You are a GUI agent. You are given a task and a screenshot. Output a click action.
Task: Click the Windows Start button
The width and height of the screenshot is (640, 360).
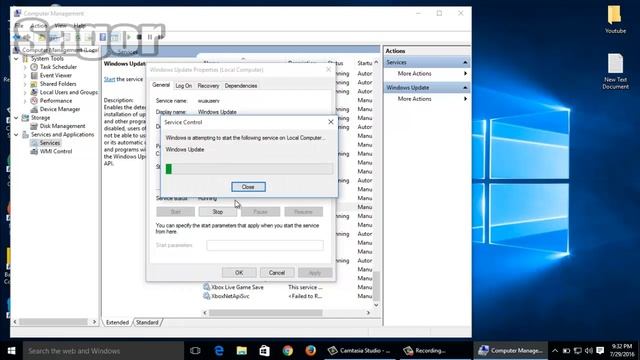click(x=11, y=351)
